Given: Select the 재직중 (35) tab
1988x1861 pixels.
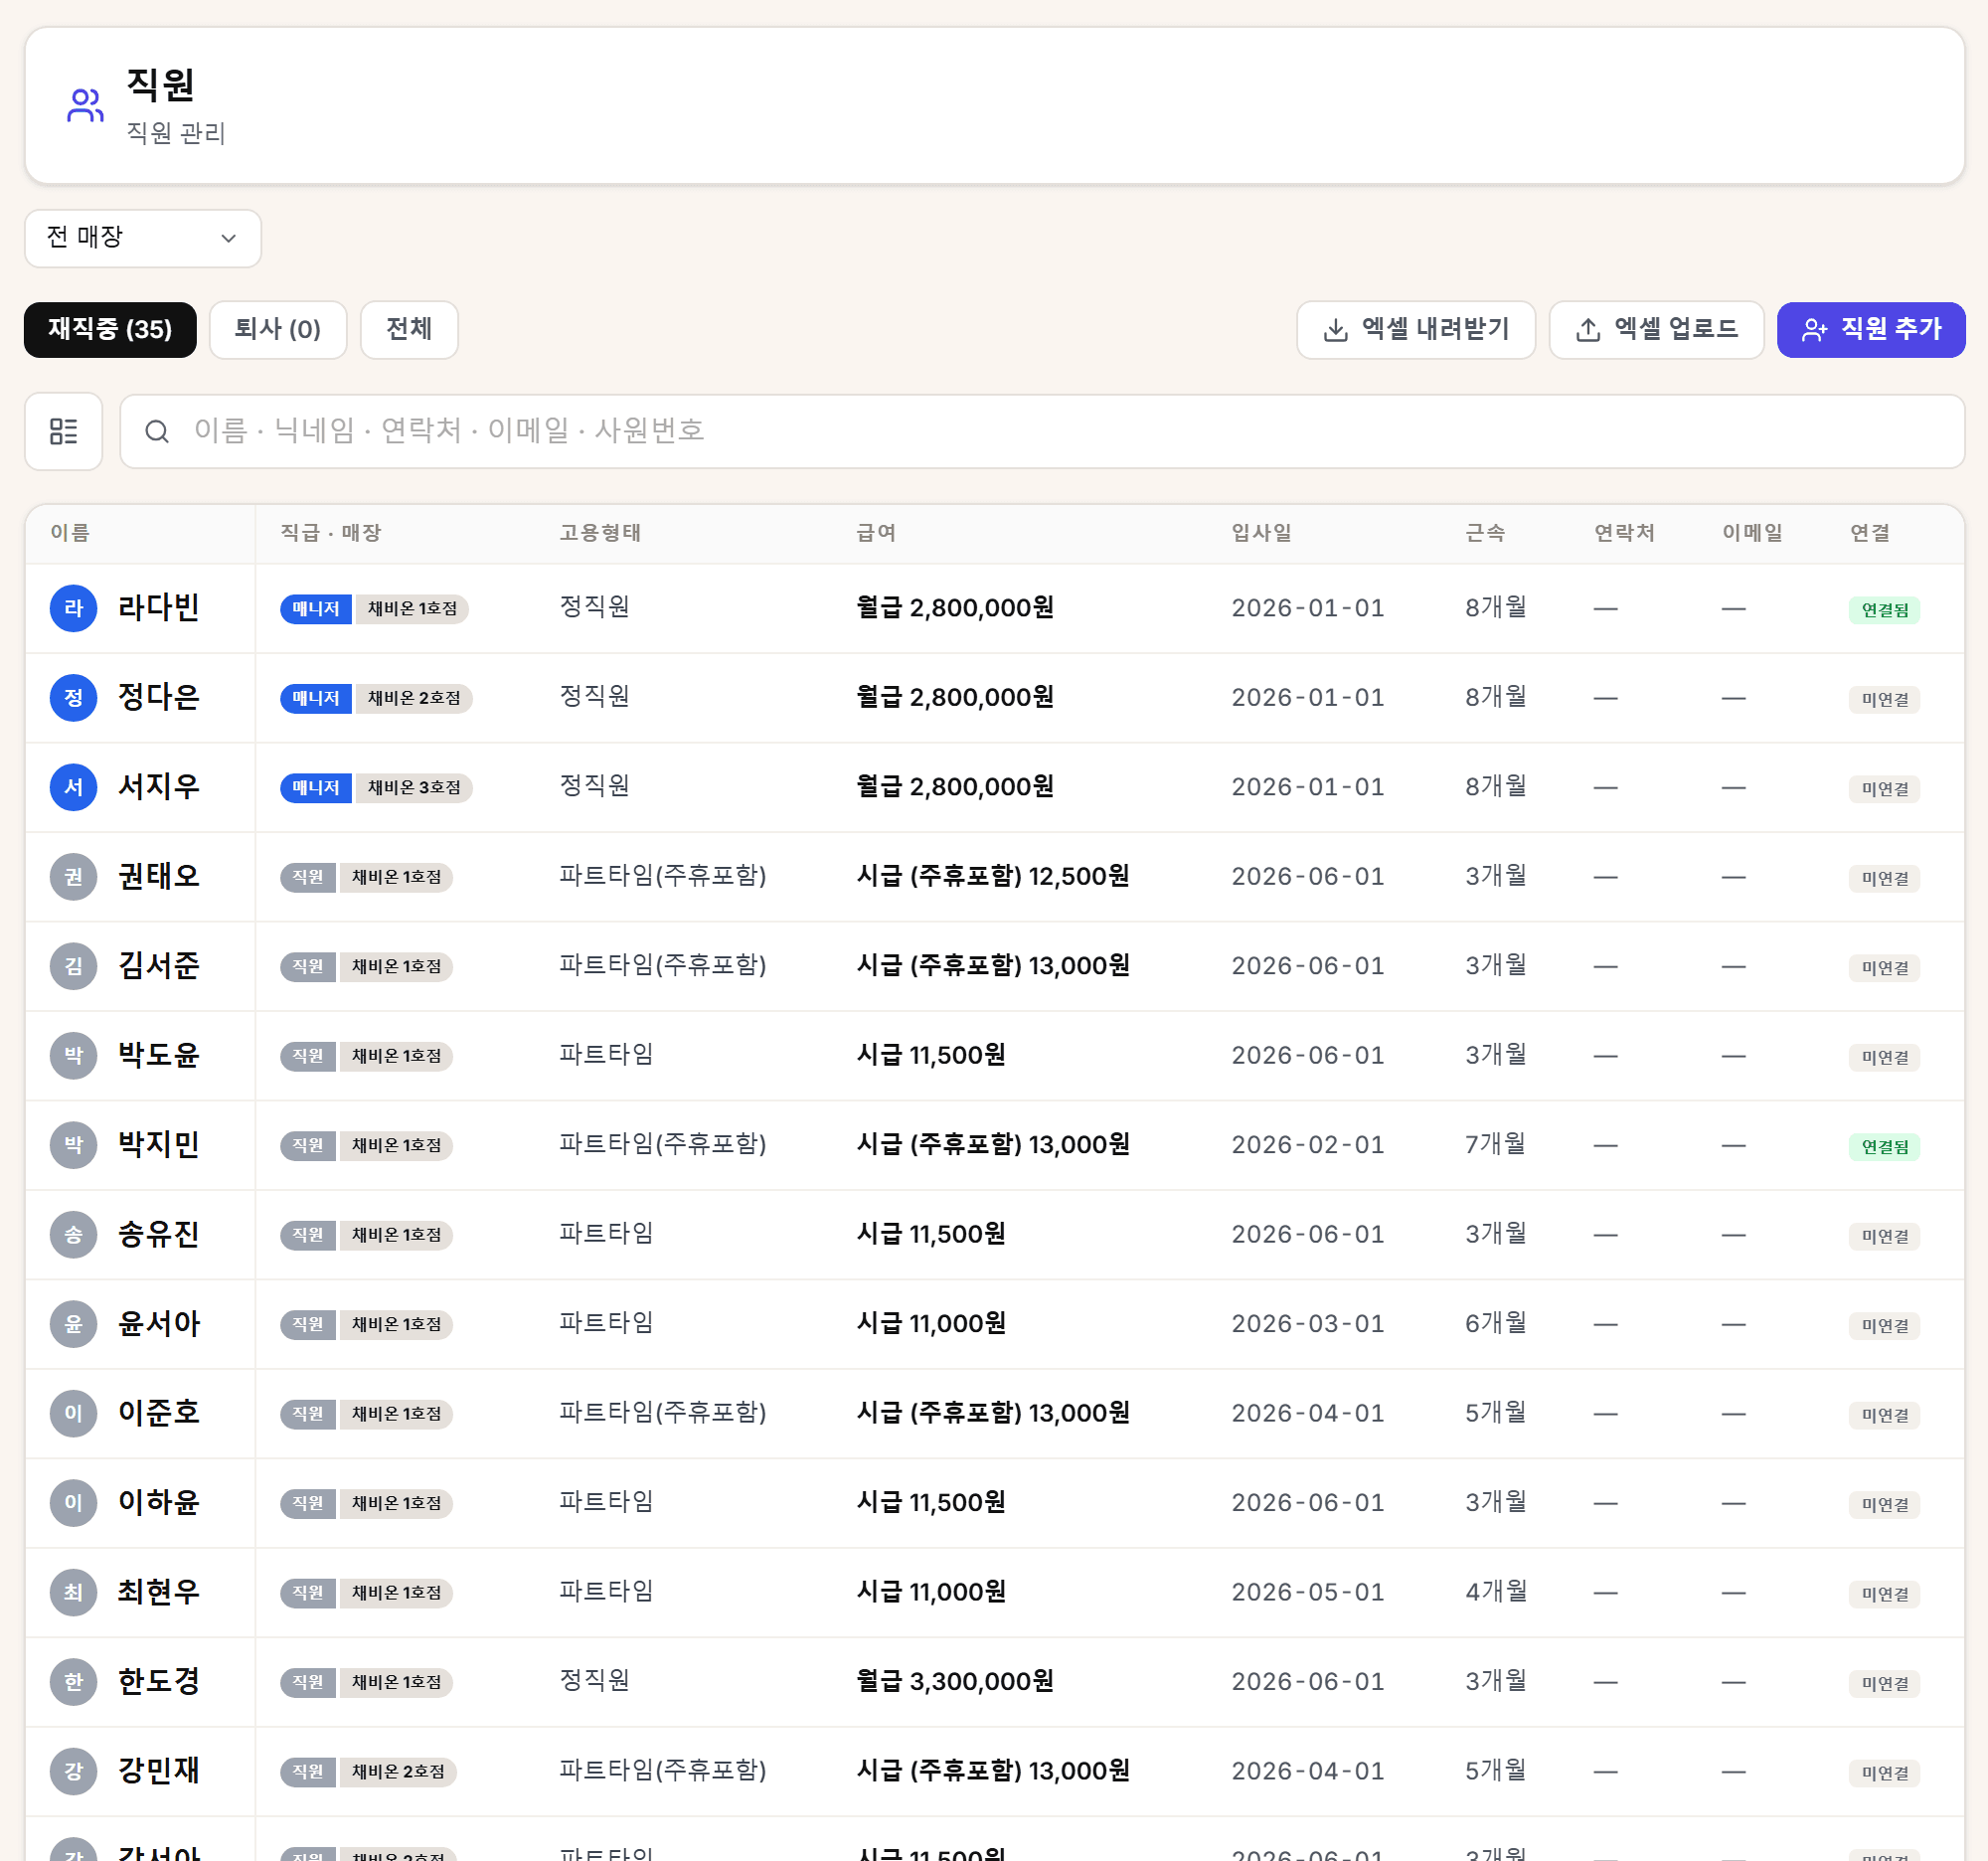Looking at the screenshot, I should [x=110, y=329].
